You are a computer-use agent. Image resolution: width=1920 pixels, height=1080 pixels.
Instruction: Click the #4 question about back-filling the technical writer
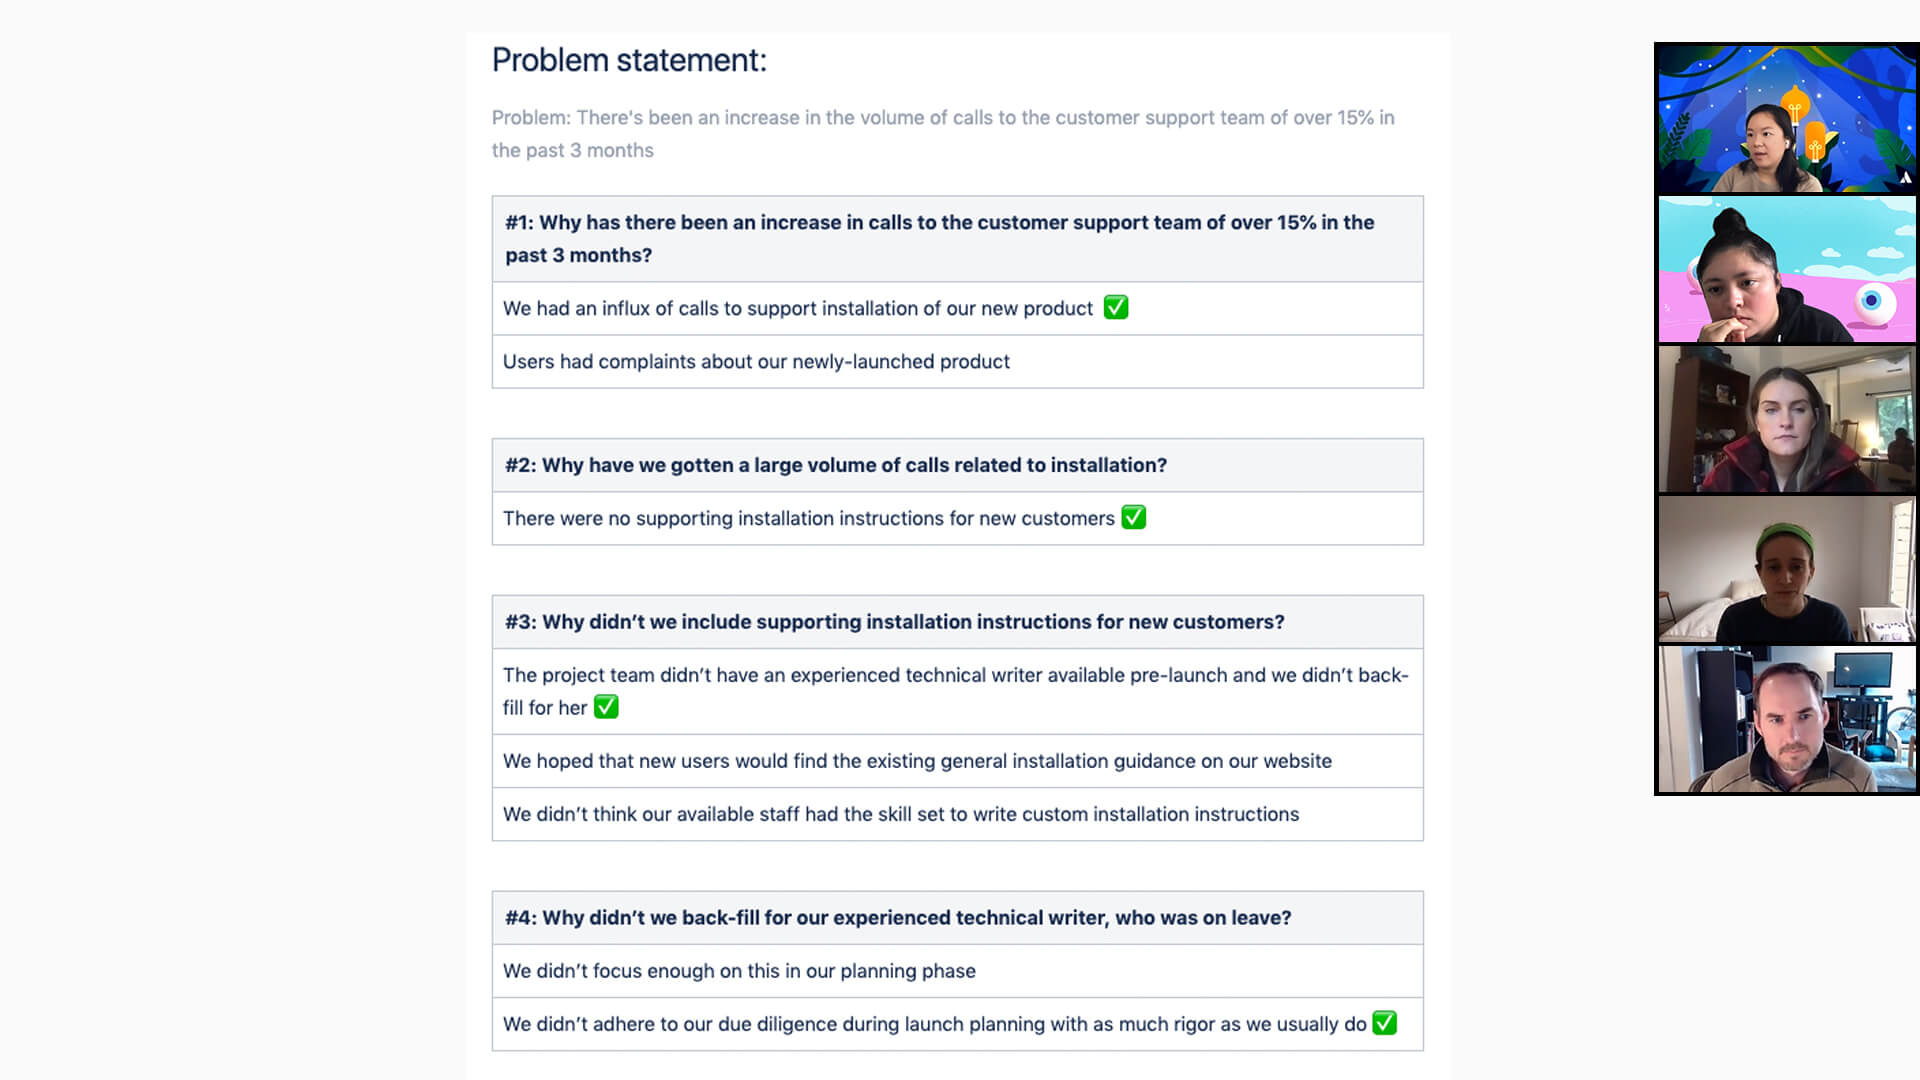pos(897,918)
